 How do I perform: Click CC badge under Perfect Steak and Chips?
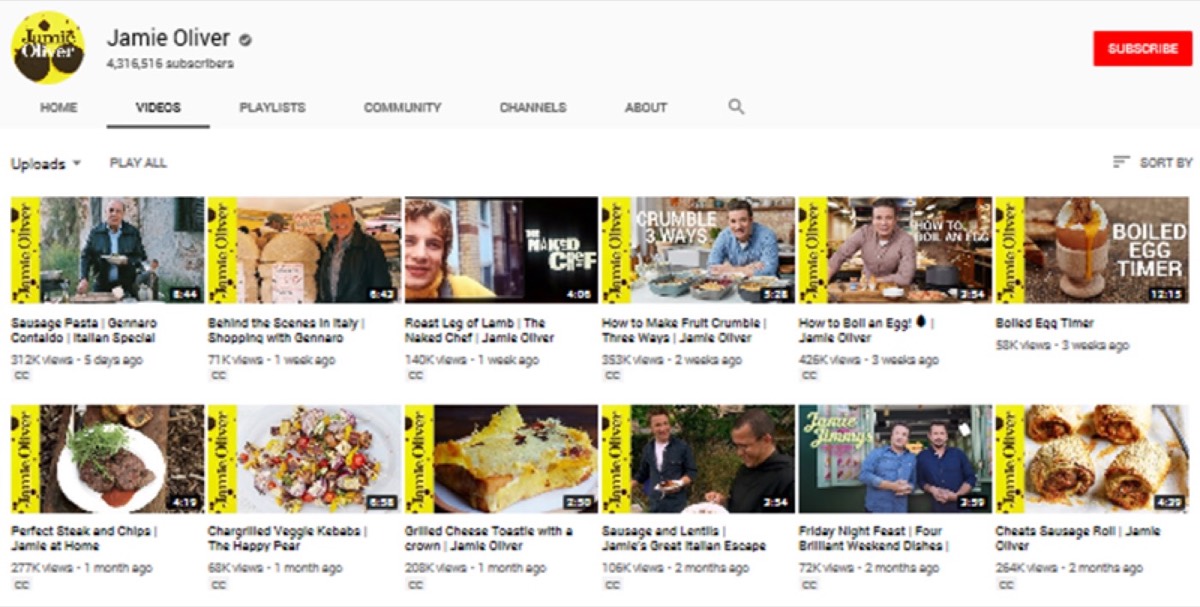22,584
